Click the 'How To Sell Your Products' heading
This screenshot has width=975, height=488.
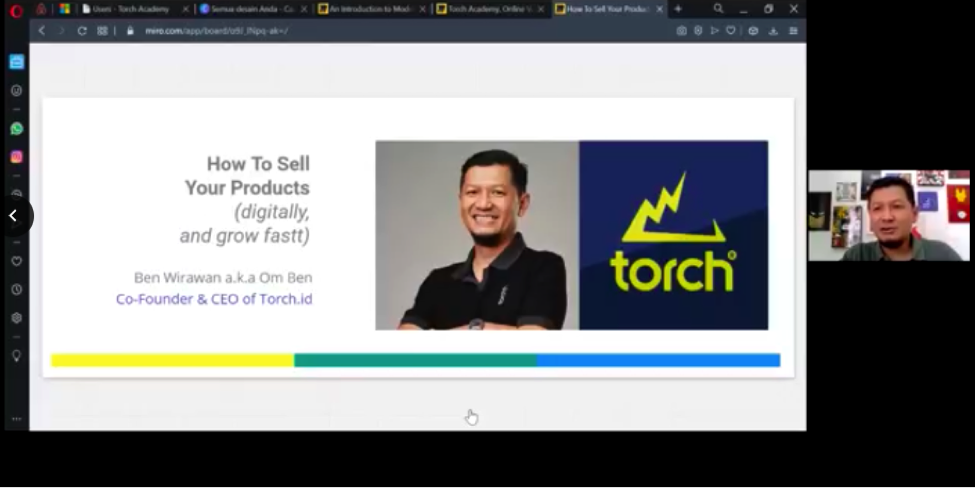click(247, 176)
